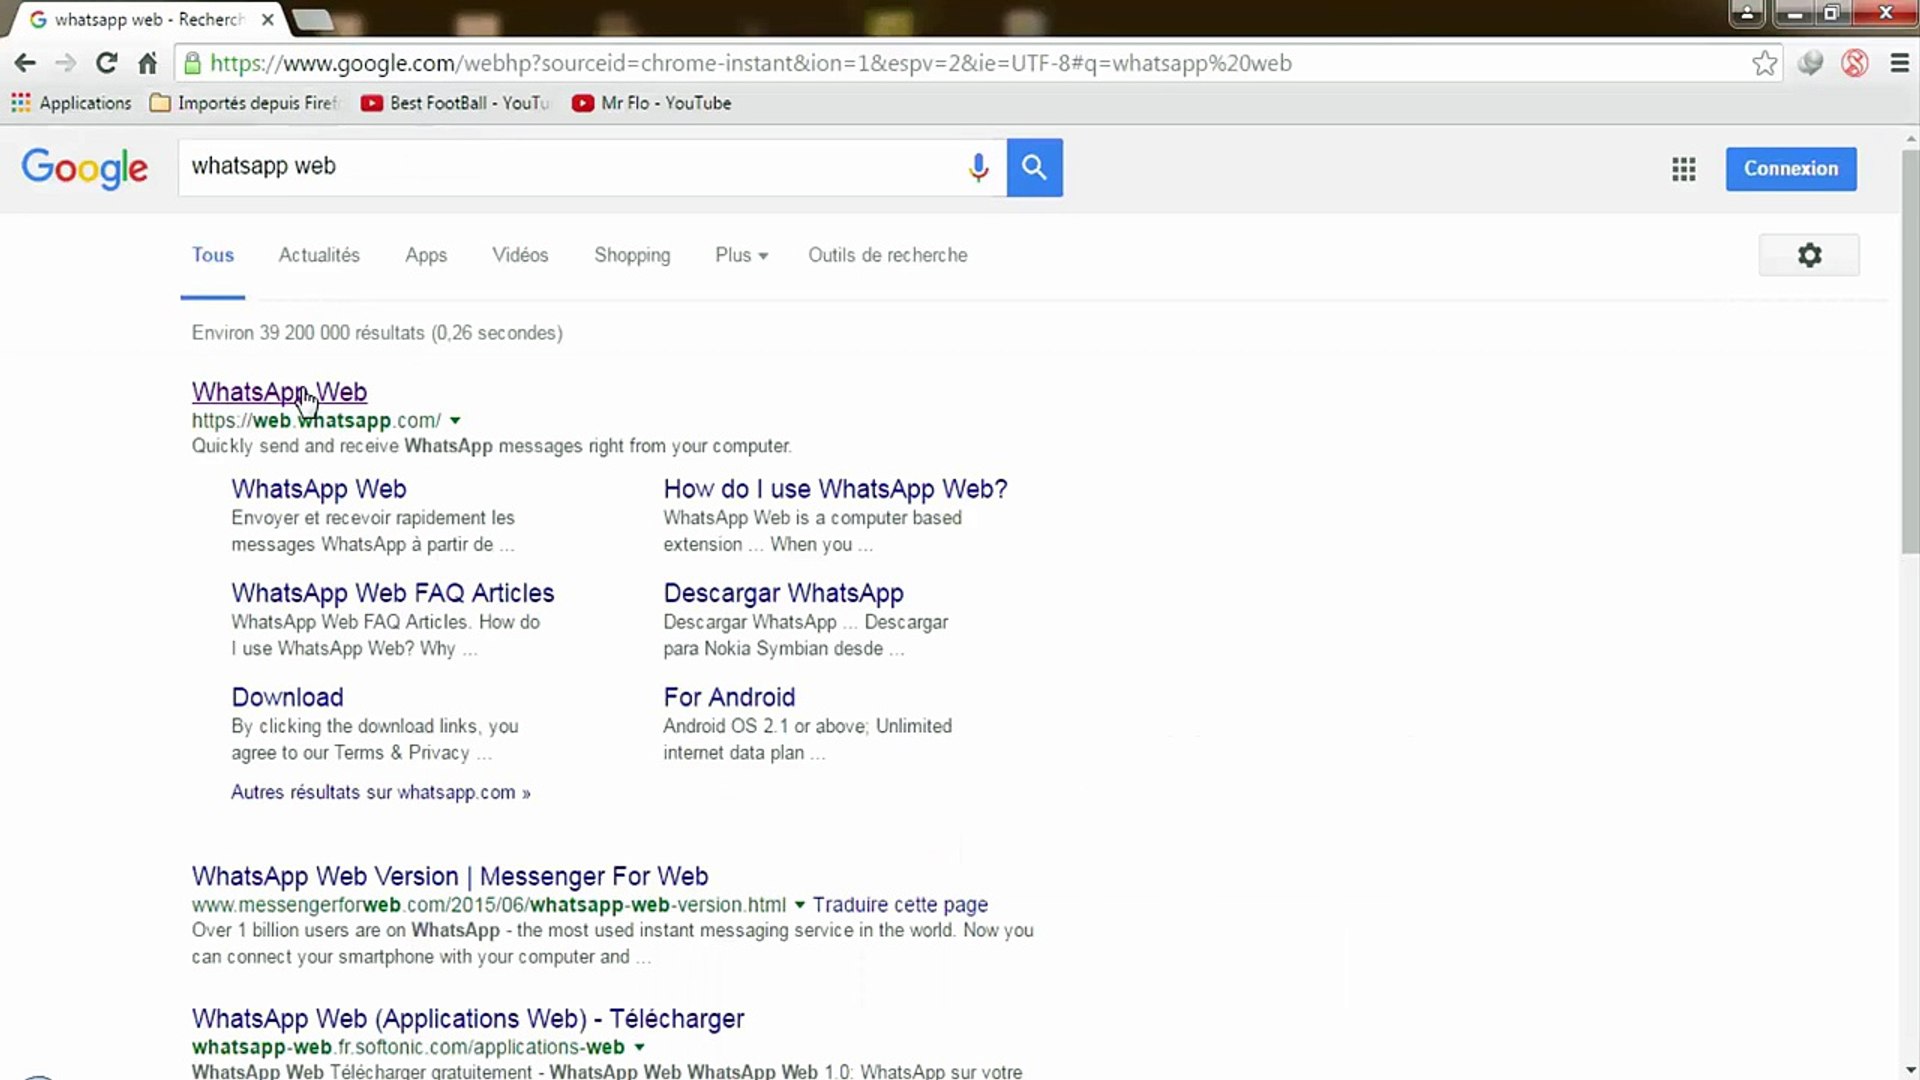Click the voice search microphone icon
The height and width of the screenshot is (1080, 1920).
(x=978, y=167)
